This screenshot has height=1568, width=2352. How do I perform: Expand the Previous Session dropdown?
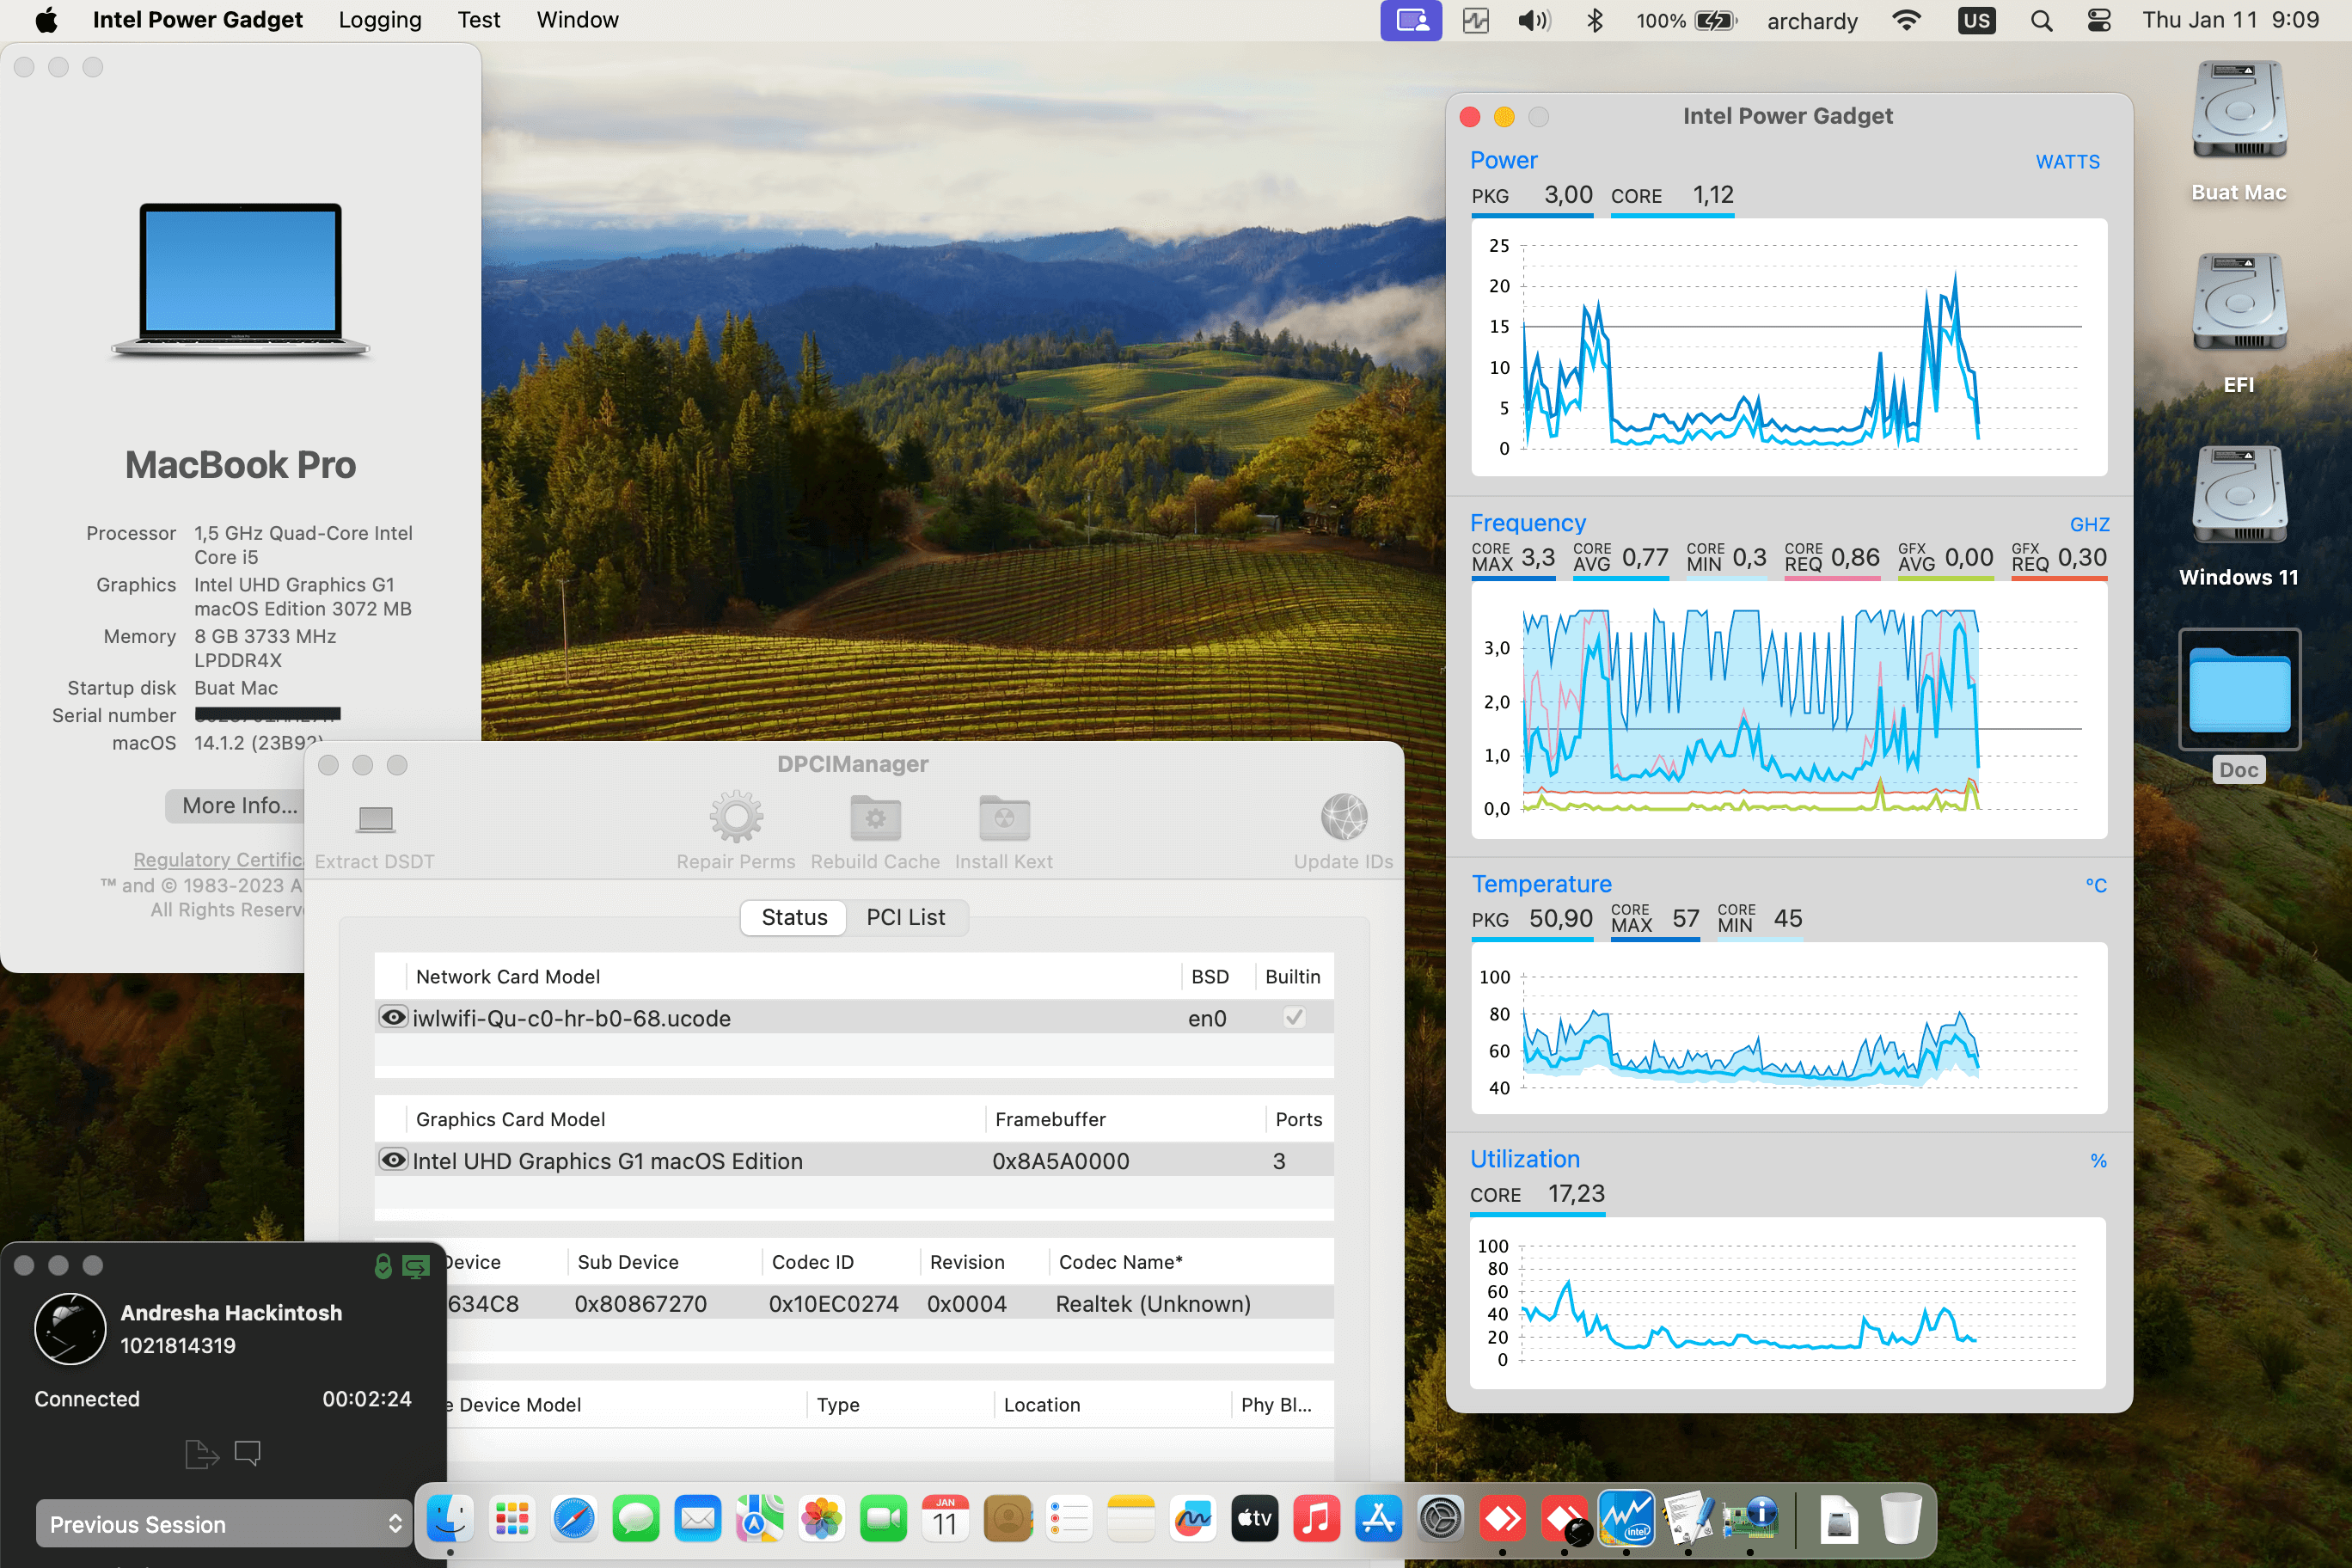(224, 1524)
